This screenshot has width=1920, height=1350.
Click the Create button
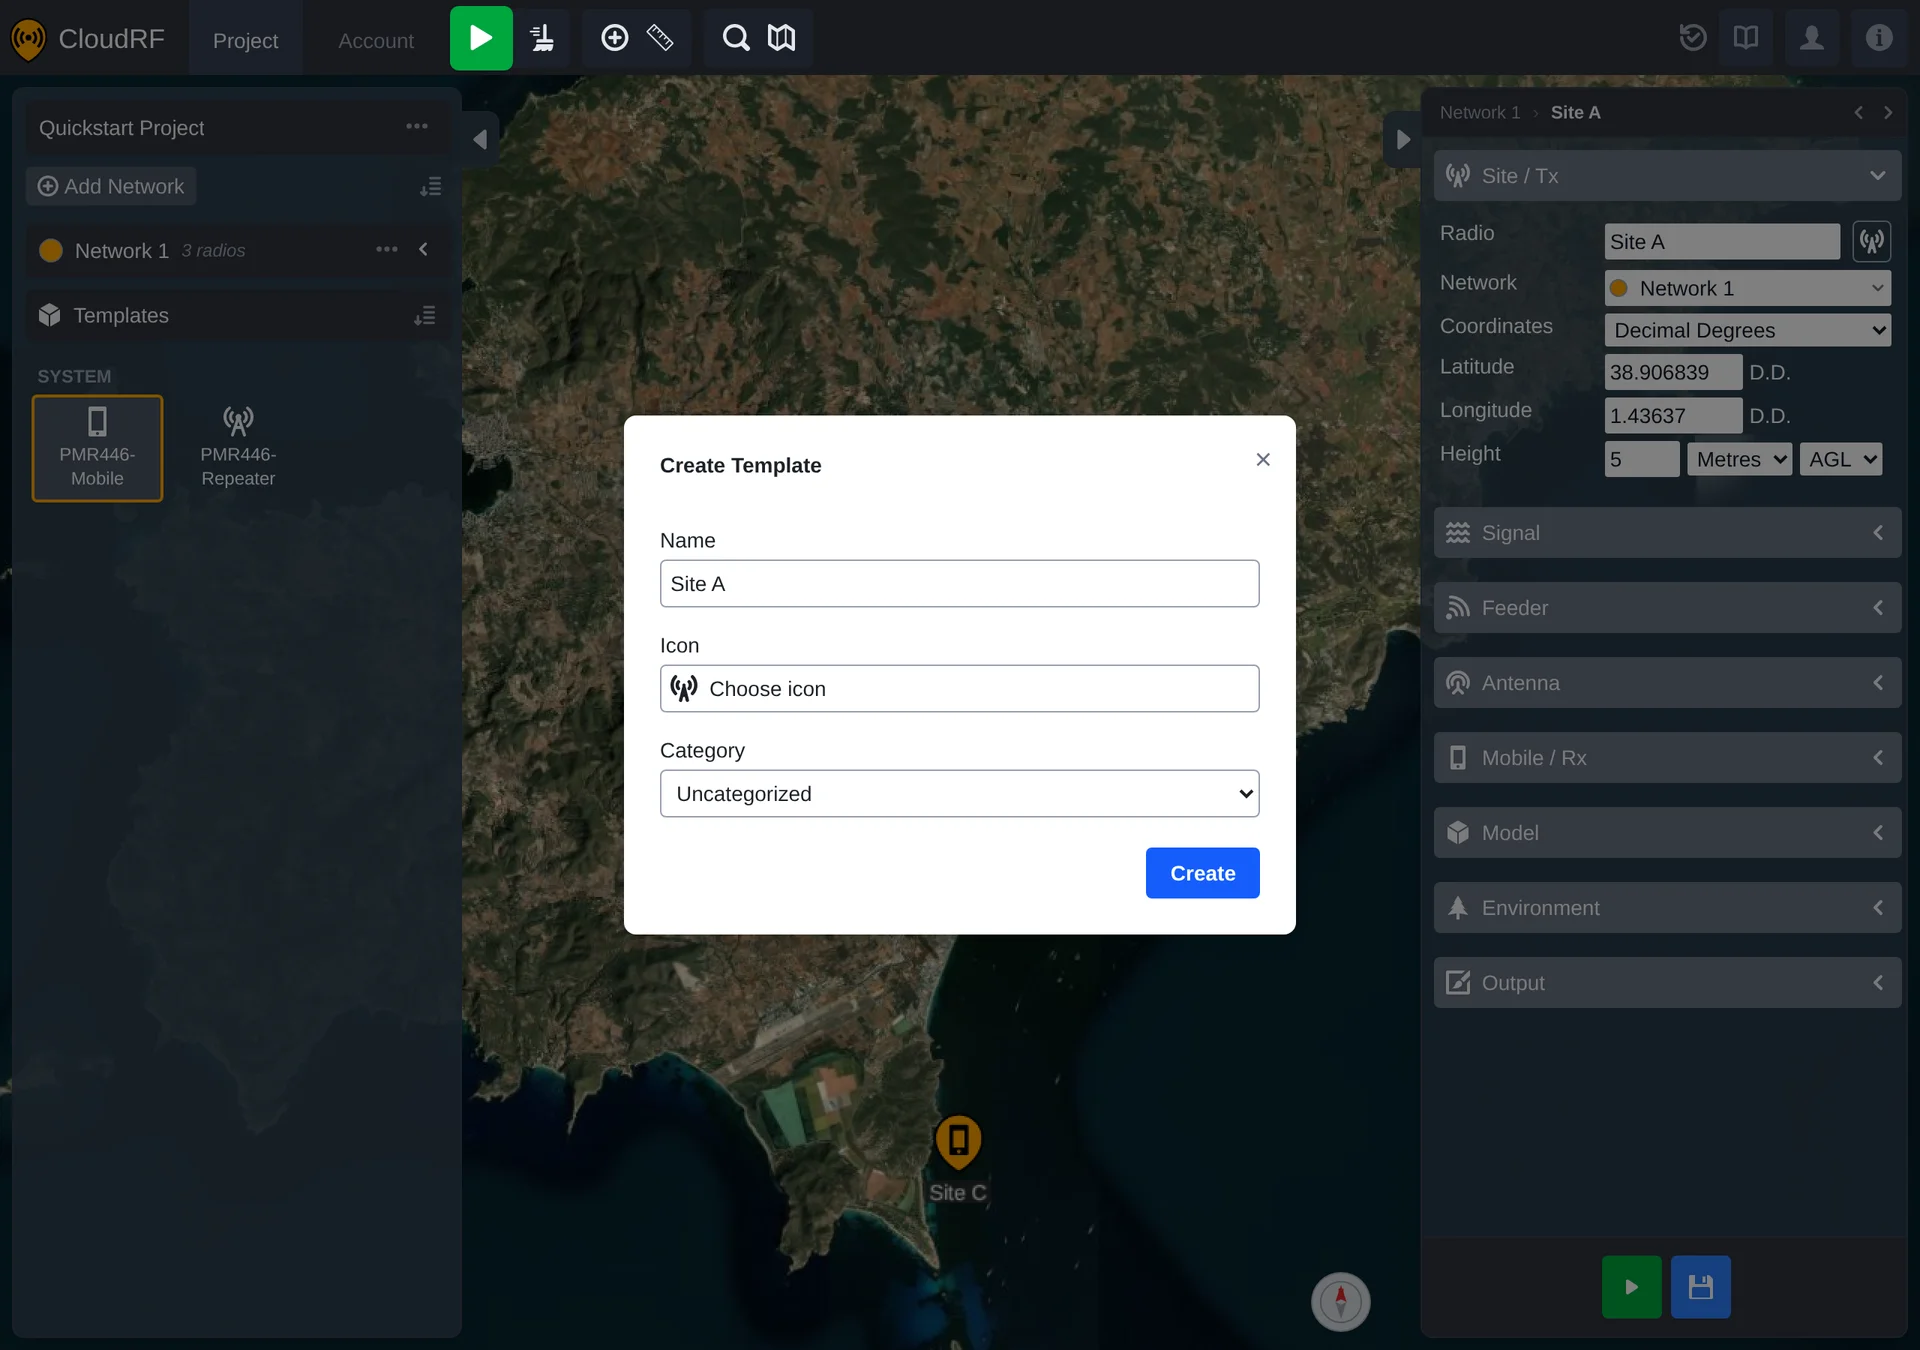pyautogui.click(x=1202, y=873)
